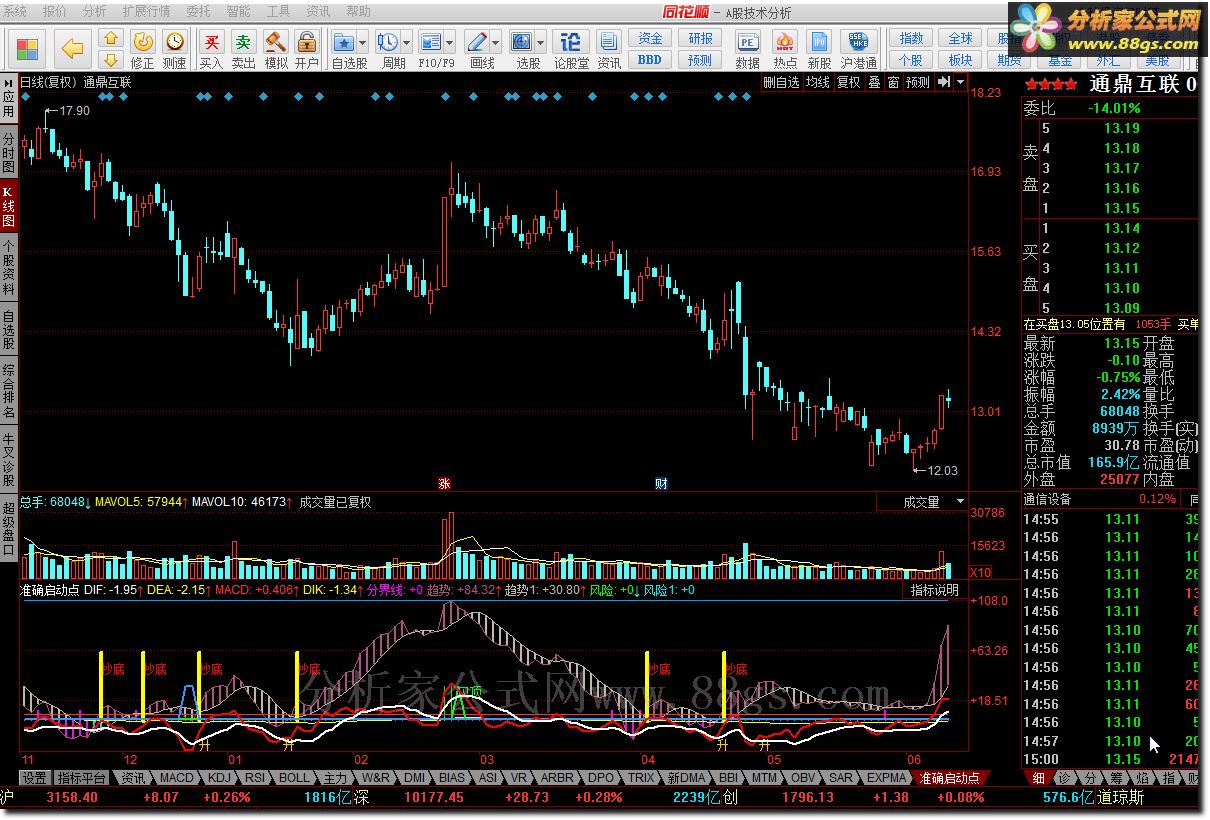
Task: Expand the 选股 dropdown arrow
Action: pos(541,42)
